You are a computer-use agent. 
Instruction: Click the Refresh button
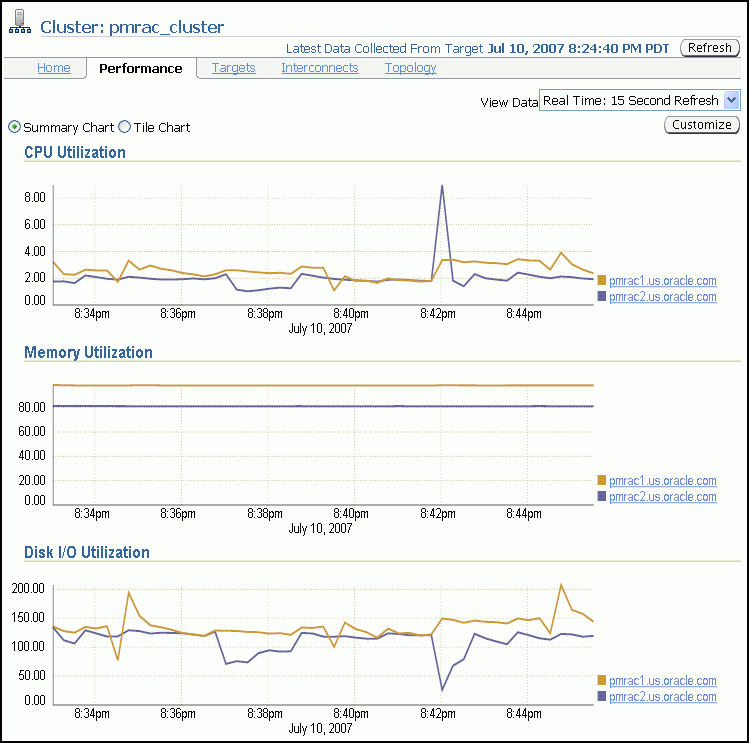710,48
